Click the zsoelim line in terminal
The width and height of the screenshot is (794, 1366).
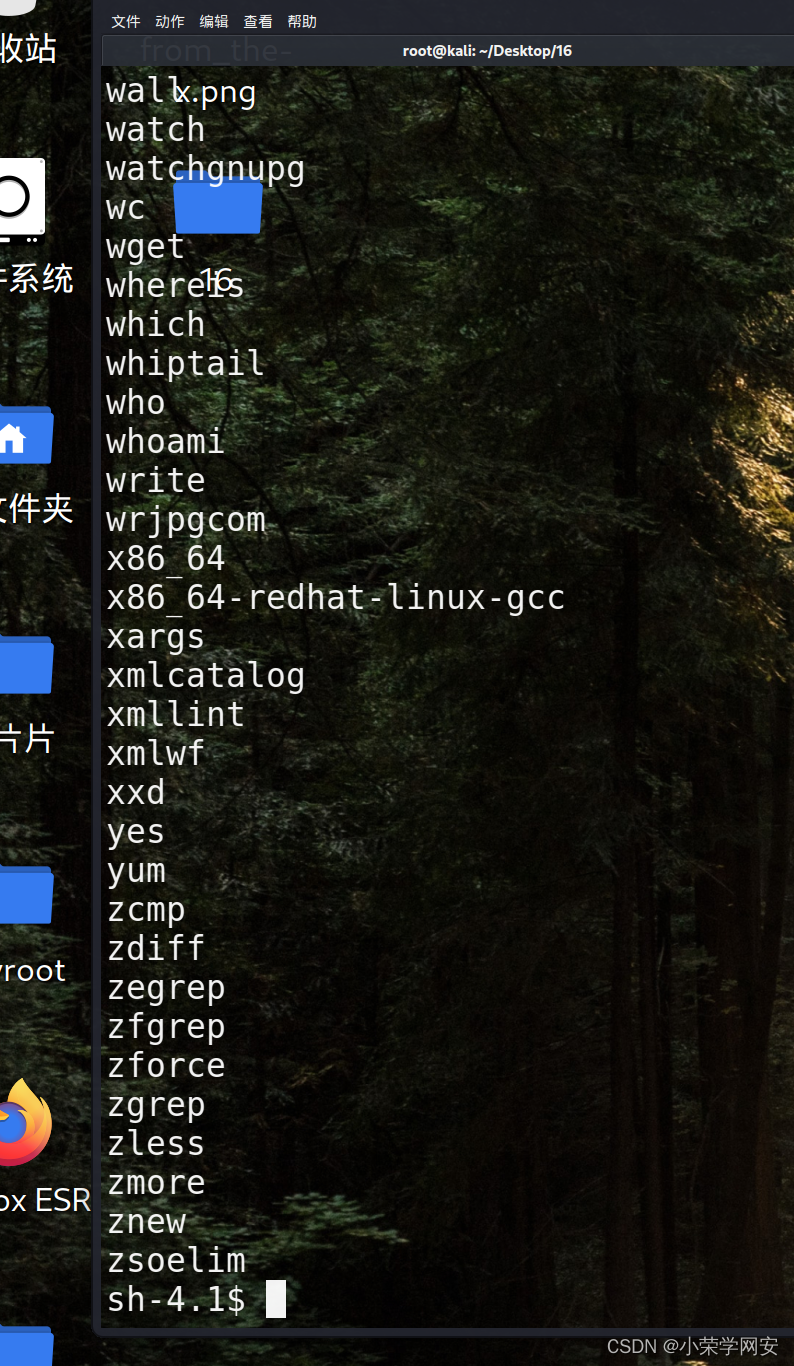175,1260
